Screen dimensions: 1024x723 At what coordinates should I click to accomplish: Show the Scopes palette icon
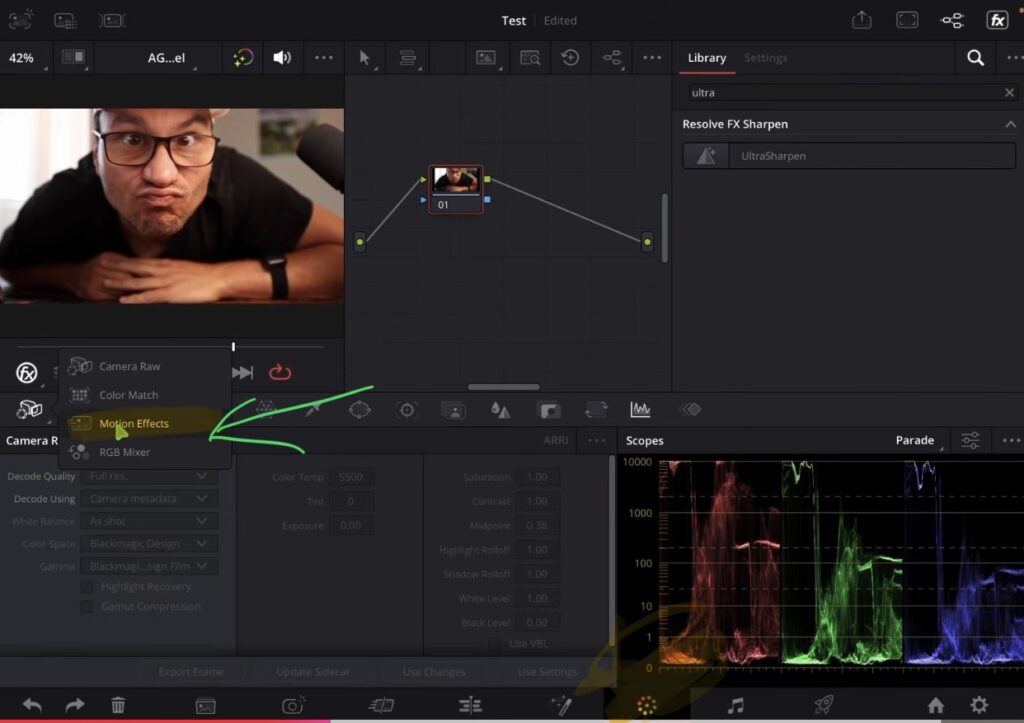point(640,410)
